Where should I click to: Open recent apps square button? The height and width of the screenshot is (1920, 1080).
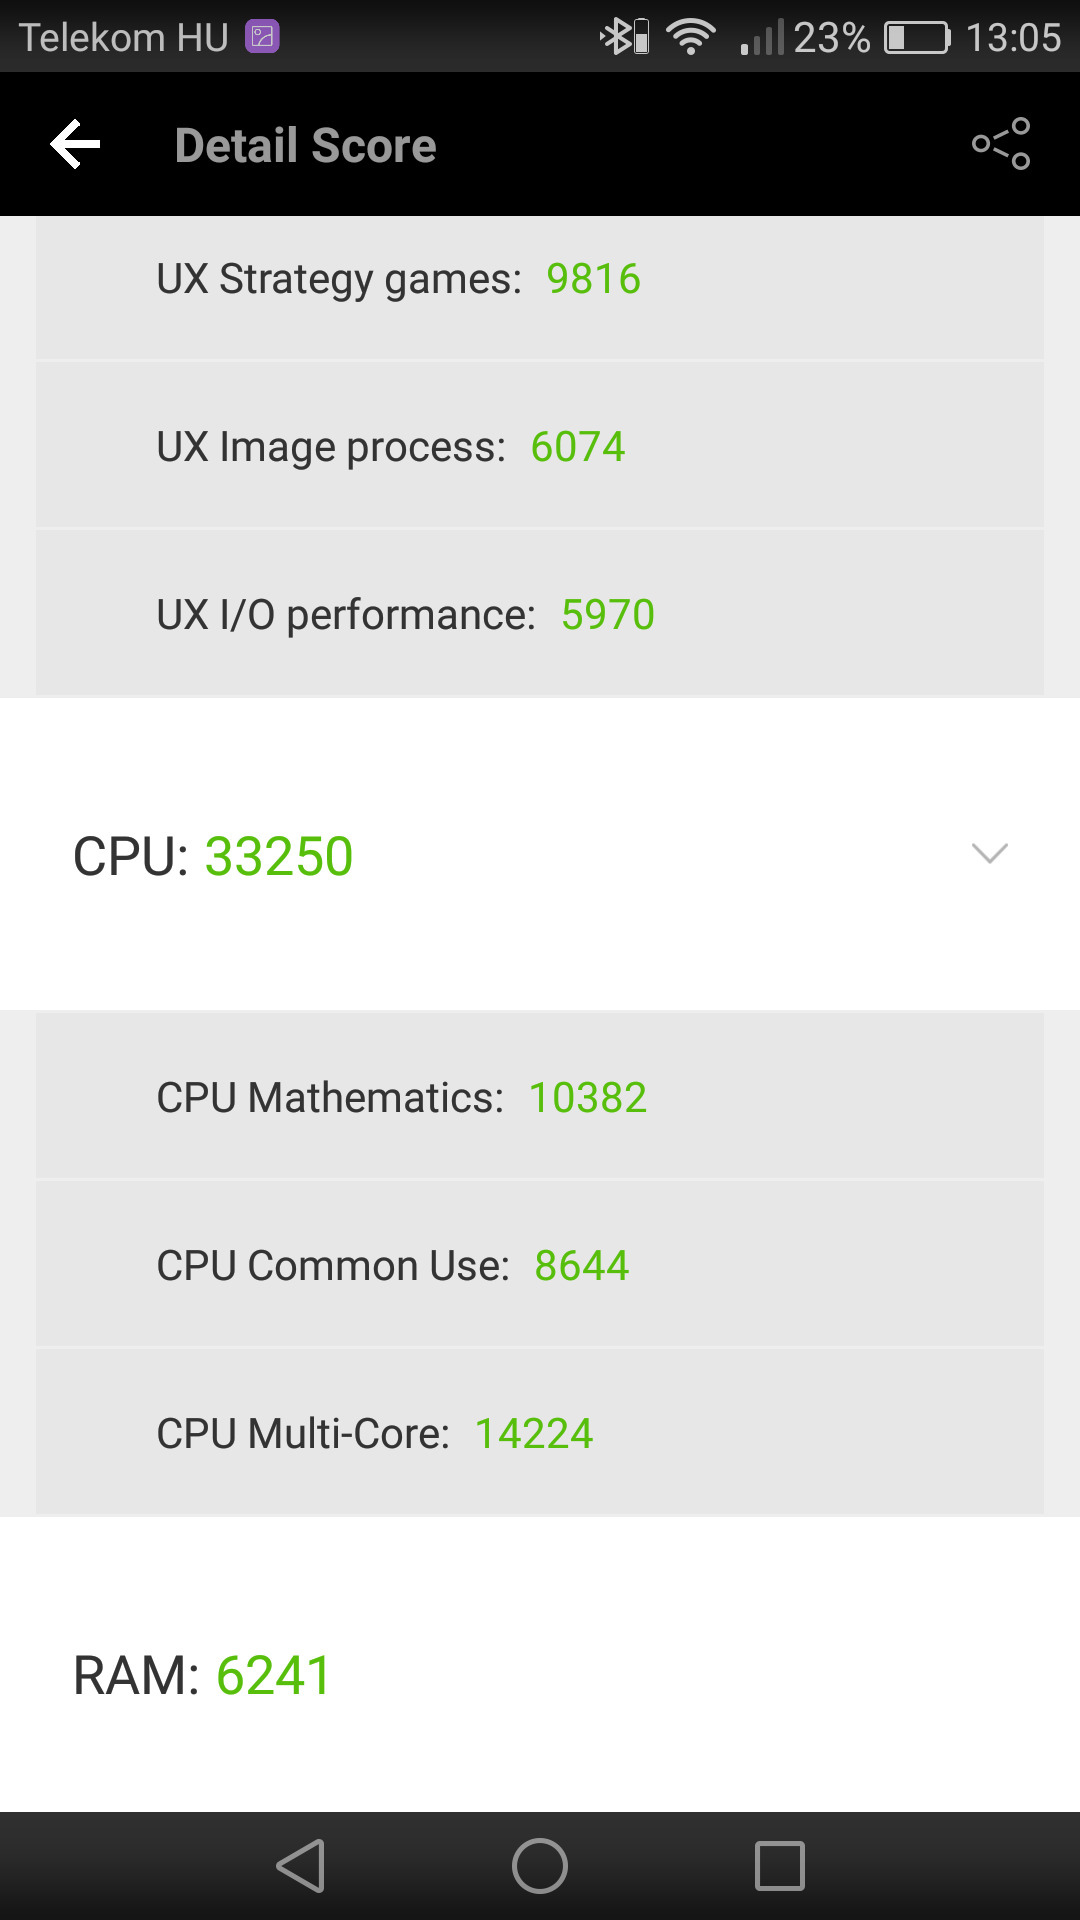pos(780,1866)
